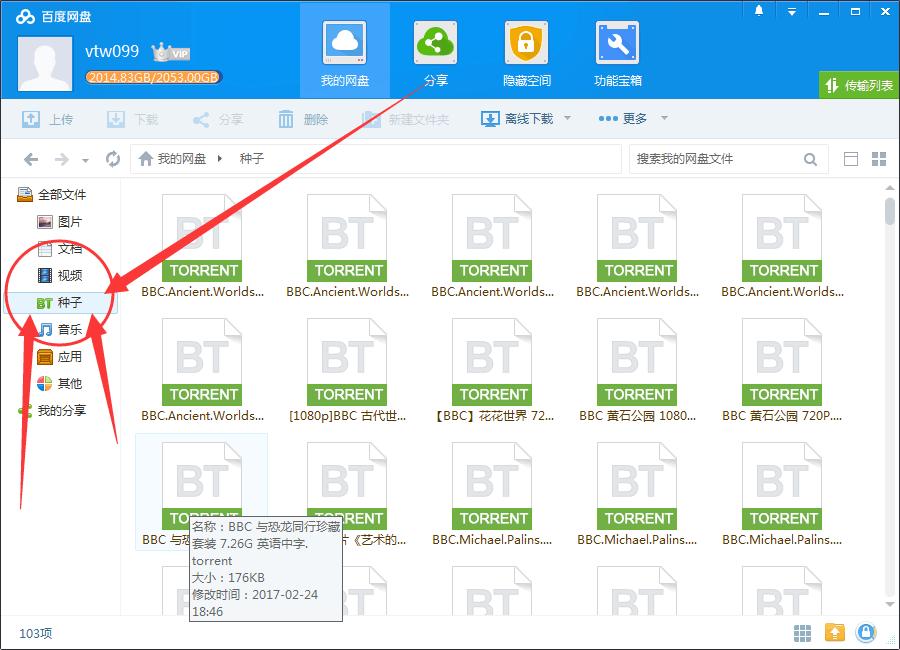
Task: Select the BBC 黄石公园 720P... torrent
Action: pos(782,371)
